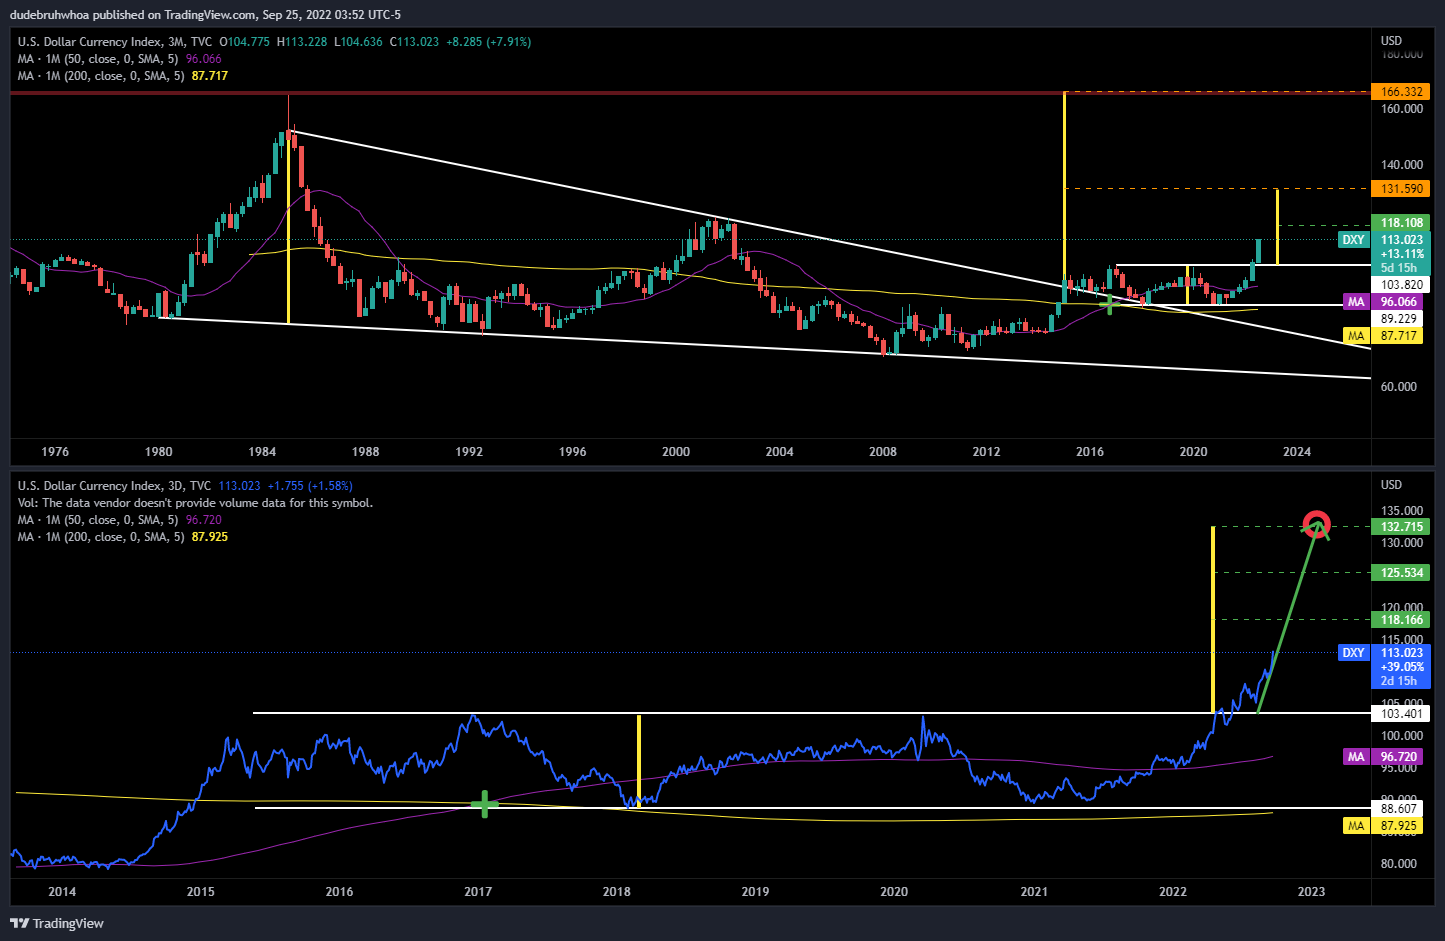Screen dimensions: 1445x941
Task: Click the blue DXY symbol tag on bottom chart
Action: point(1353,653)
